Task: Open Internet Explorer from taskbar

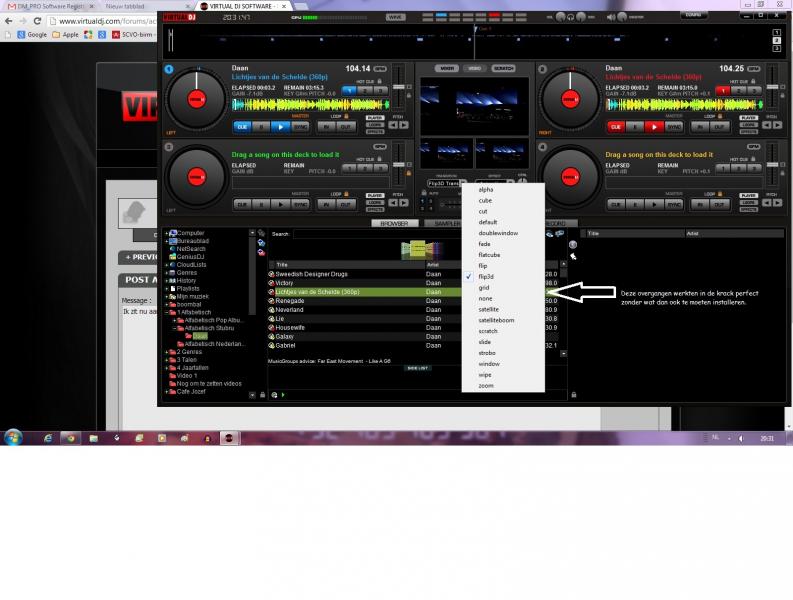Action: pyautogui.click(x=48, y=438)
